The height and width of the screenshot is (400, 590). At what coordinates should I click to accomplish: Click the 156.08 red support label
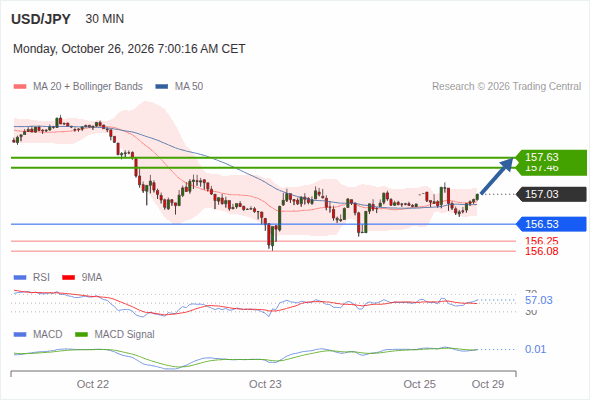pos(542,251)
